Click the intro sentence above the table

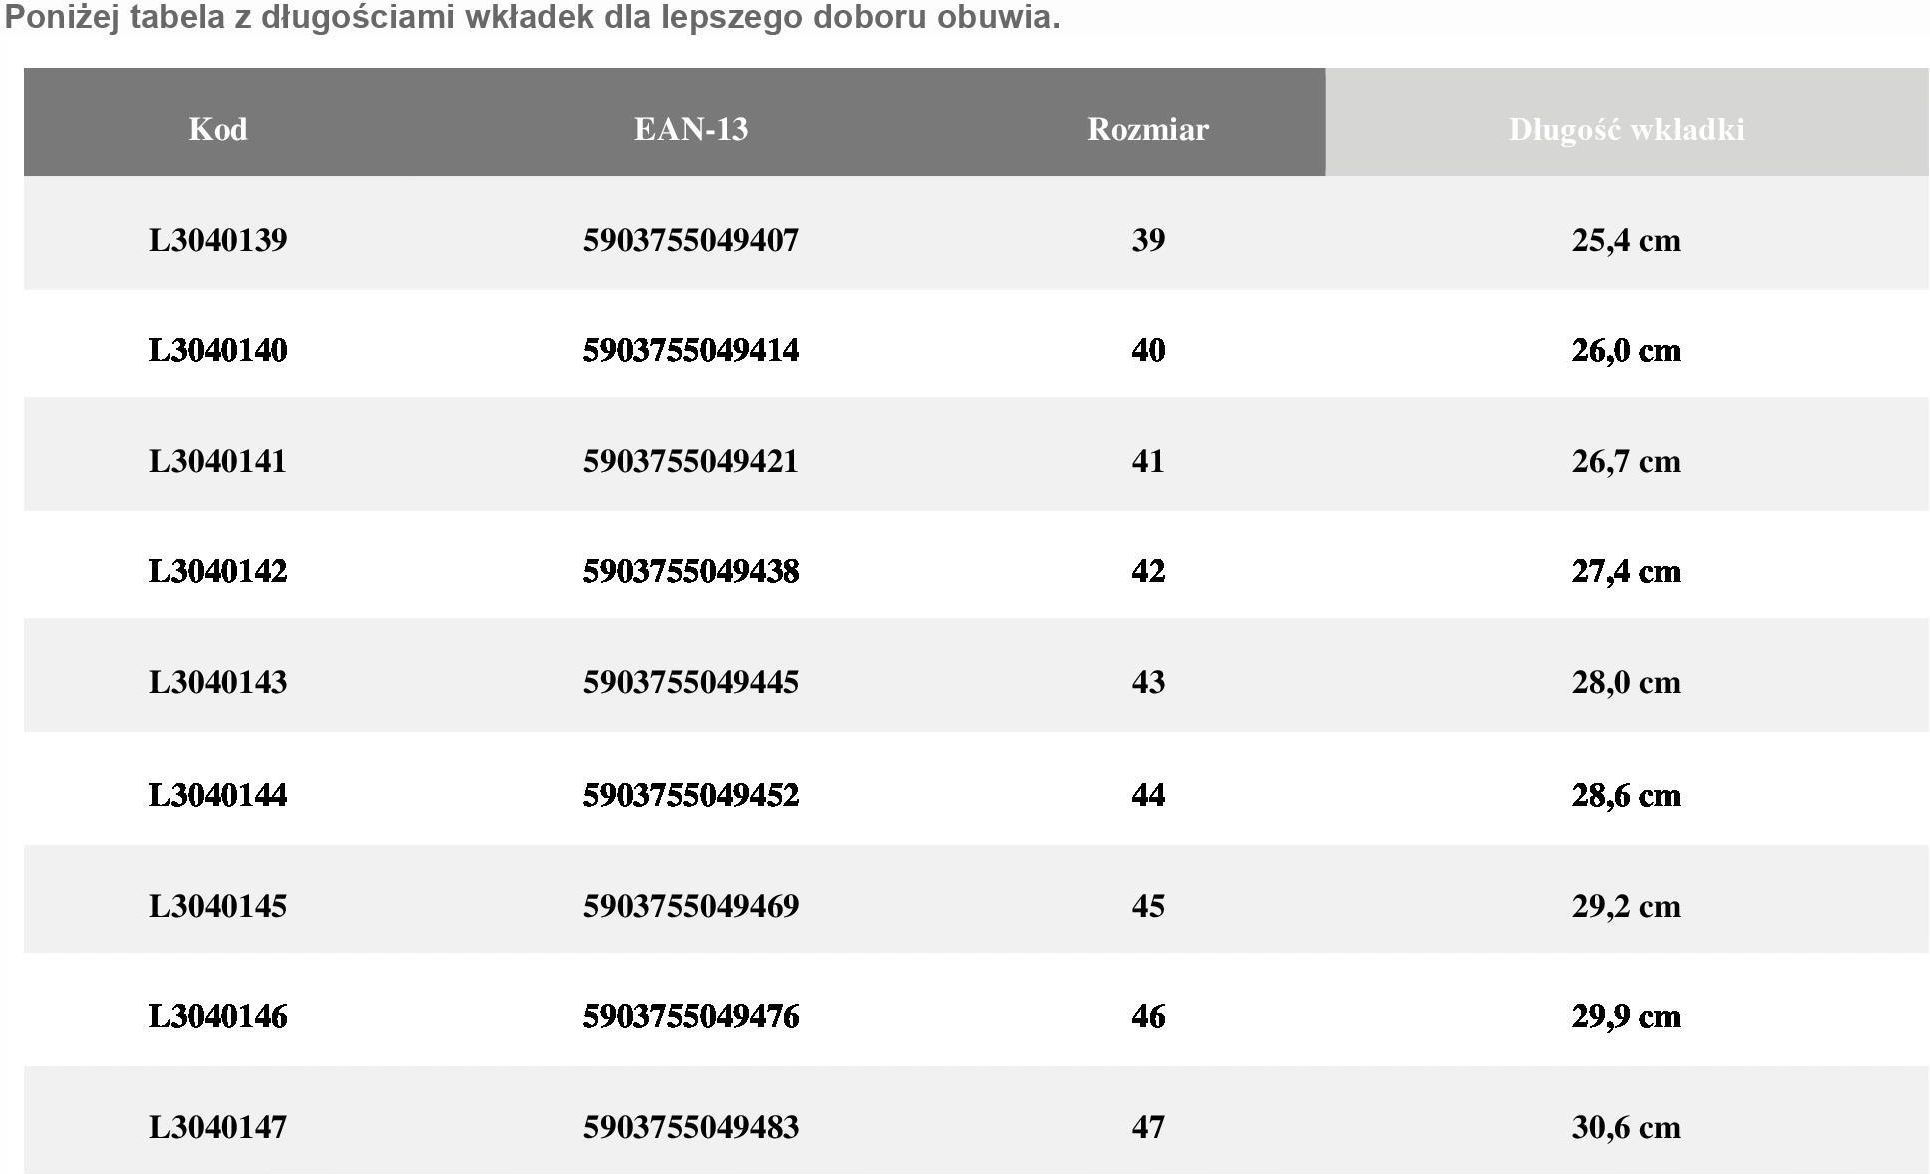click(532, 17)
